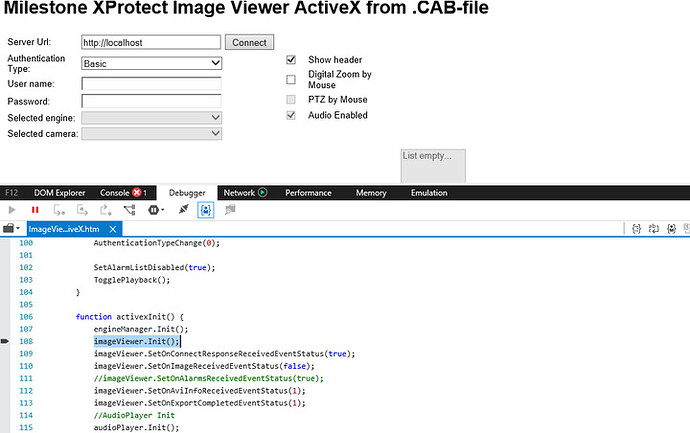The width and height of the screenshot is (690, 433).
Task: Toggle the Audio Enabled checkbox
Action: pos(291,116)
